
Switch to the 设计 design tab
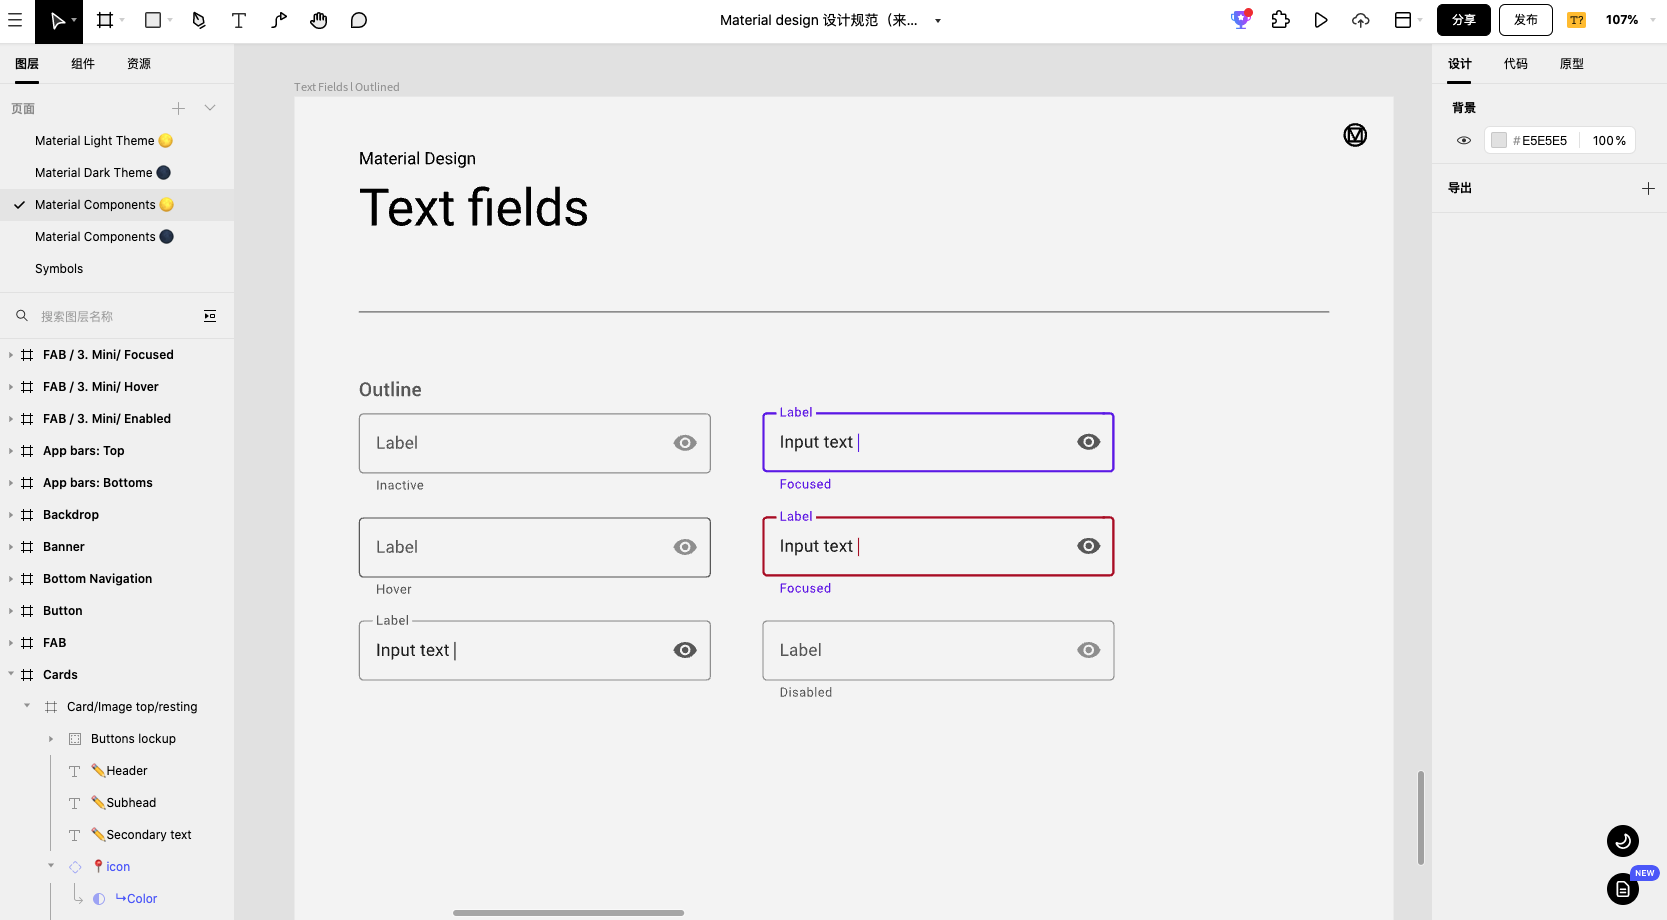coord(1460,64)
